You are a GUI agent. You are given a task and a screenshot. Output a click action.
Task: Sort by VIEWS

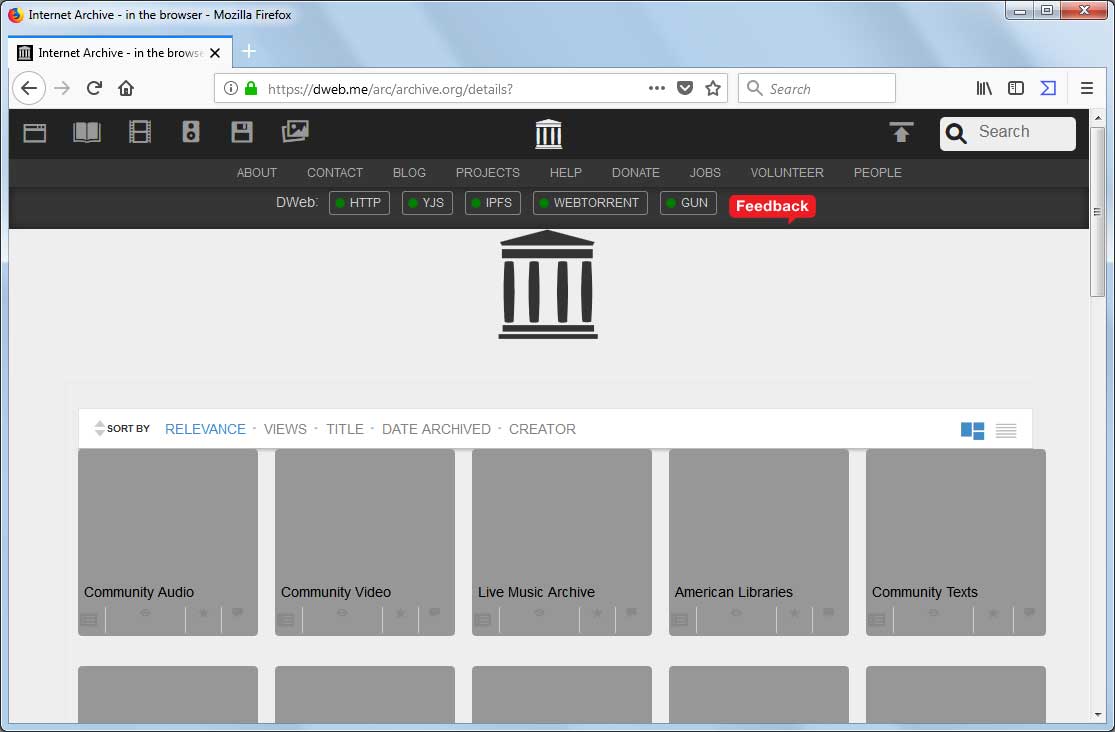[x=285, y=429]
